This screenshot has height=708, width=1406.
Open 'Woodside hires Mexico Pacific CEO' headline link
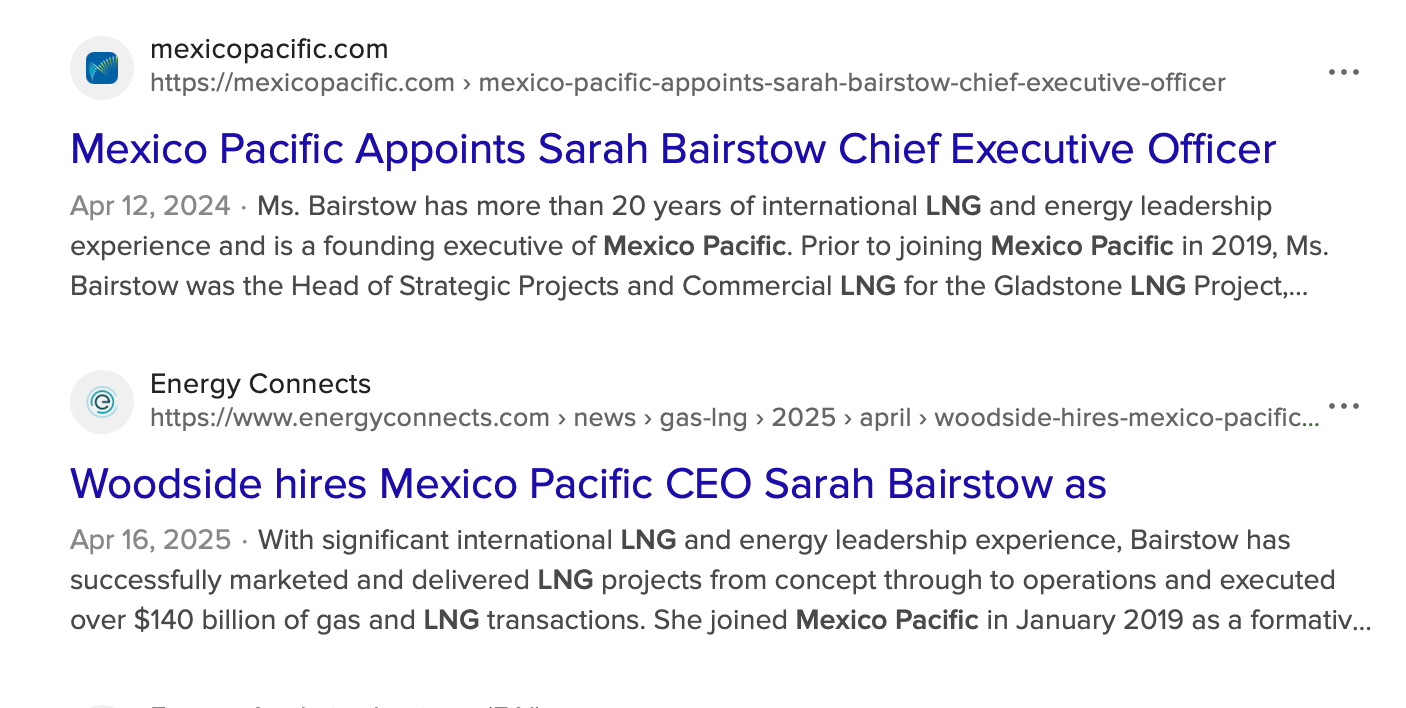[x=588, y=484]
